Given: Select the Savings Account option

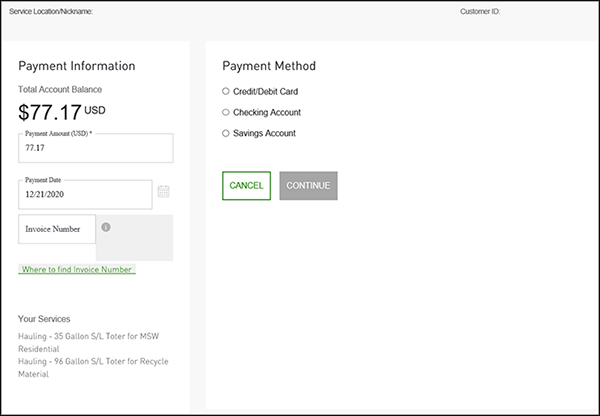Looking at the screenshot, I should 226,133.
